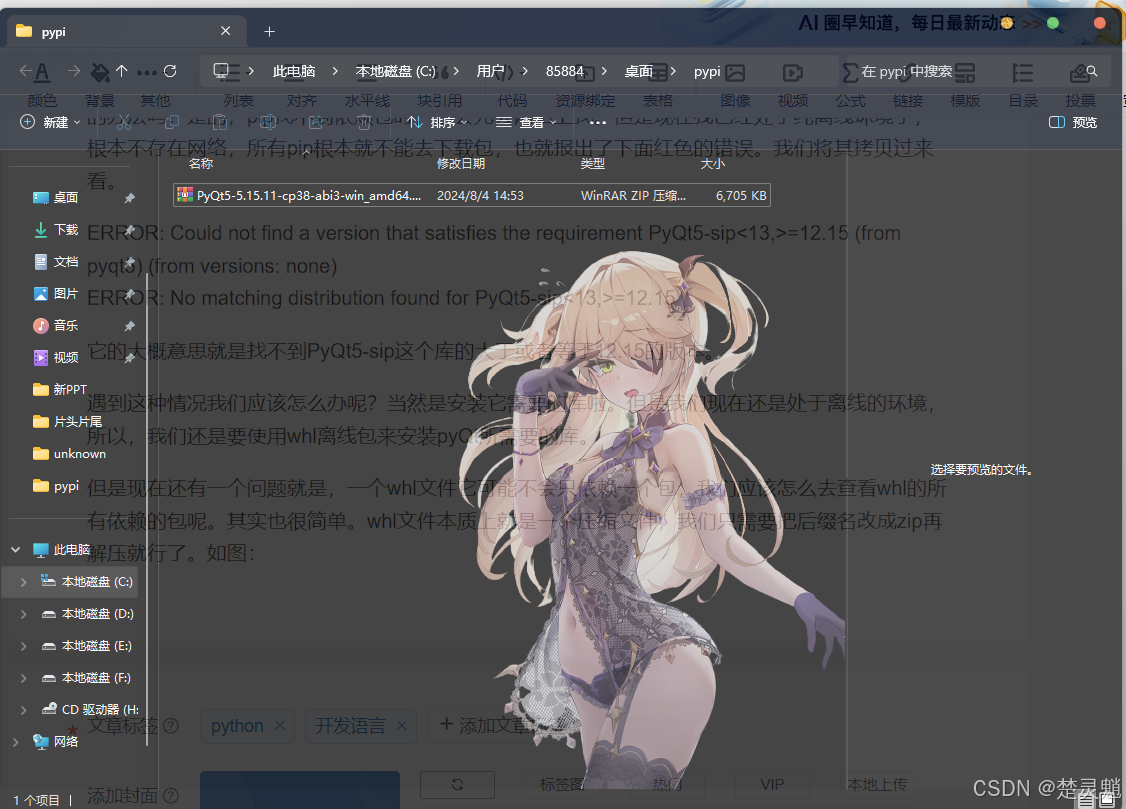Sort by 大小 column header
The height and width of the screenshot is (809, 1126).
tap(712, 164)
